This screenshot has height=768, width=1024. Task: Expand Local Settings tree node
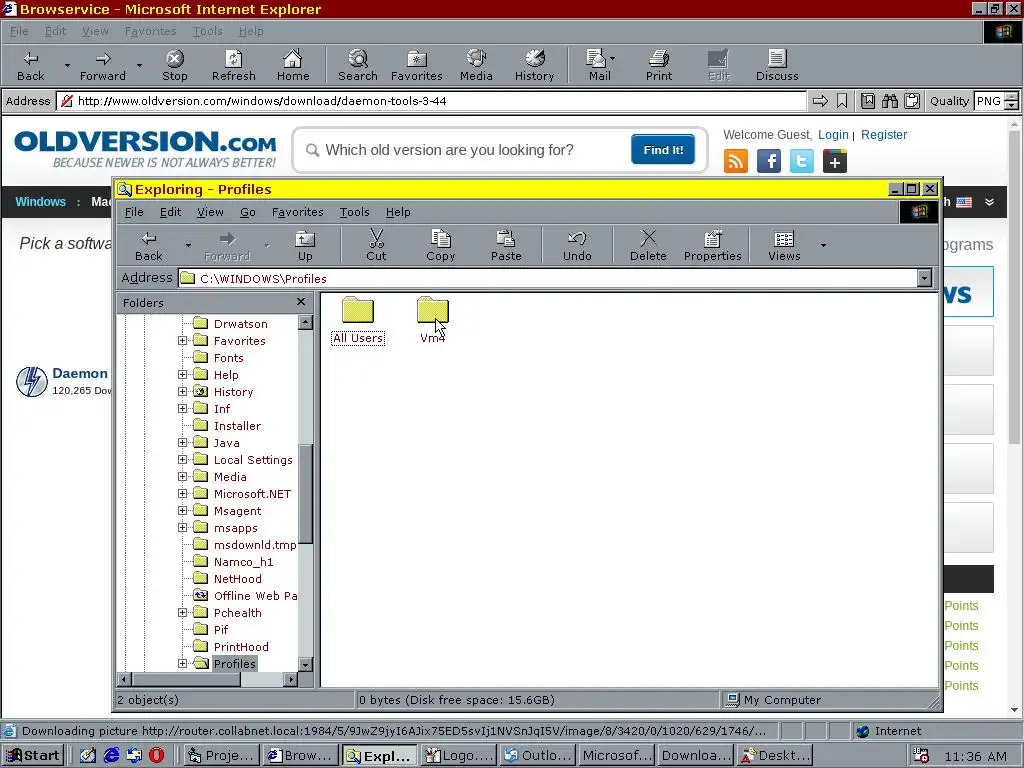[x=182, y=459]
